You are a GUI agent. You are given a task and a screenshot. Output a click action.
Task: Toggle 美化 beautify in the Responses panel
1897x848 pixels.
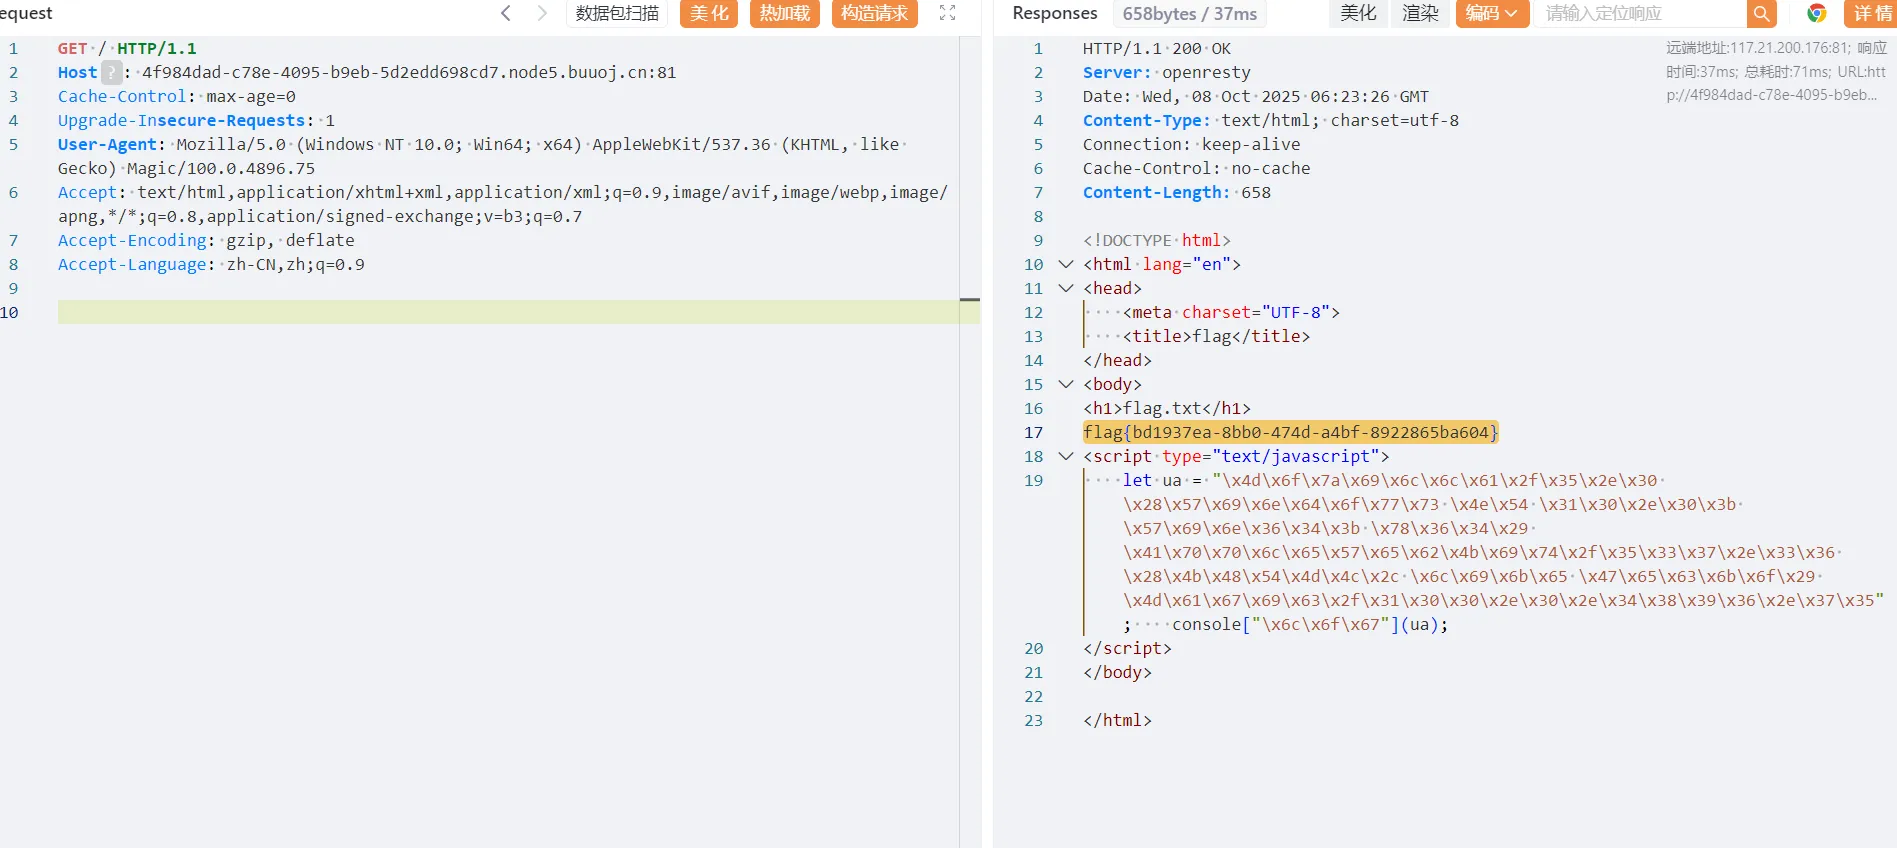pyautogui.click(x=1358, y=14)
